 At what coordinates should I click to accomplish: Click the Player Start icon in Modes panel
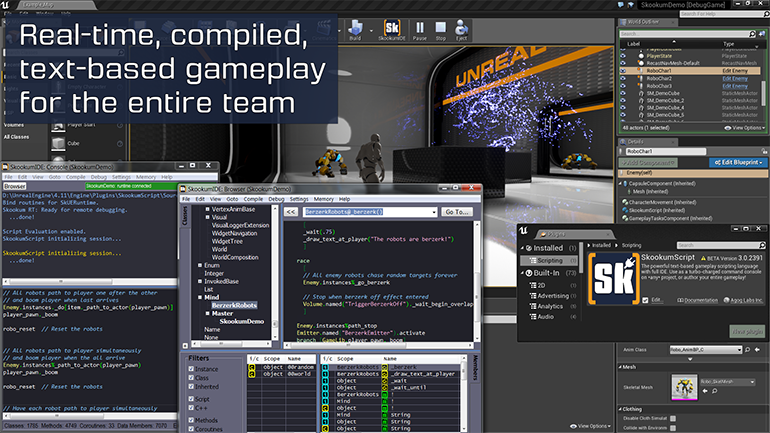click(58, 126)
